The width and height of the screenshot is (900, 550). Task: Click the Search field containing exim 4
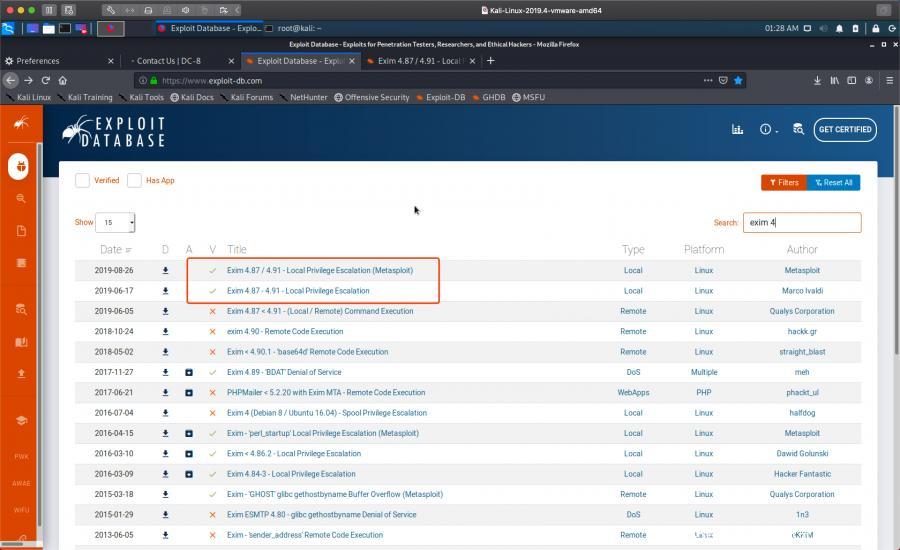tap(802, 223)
